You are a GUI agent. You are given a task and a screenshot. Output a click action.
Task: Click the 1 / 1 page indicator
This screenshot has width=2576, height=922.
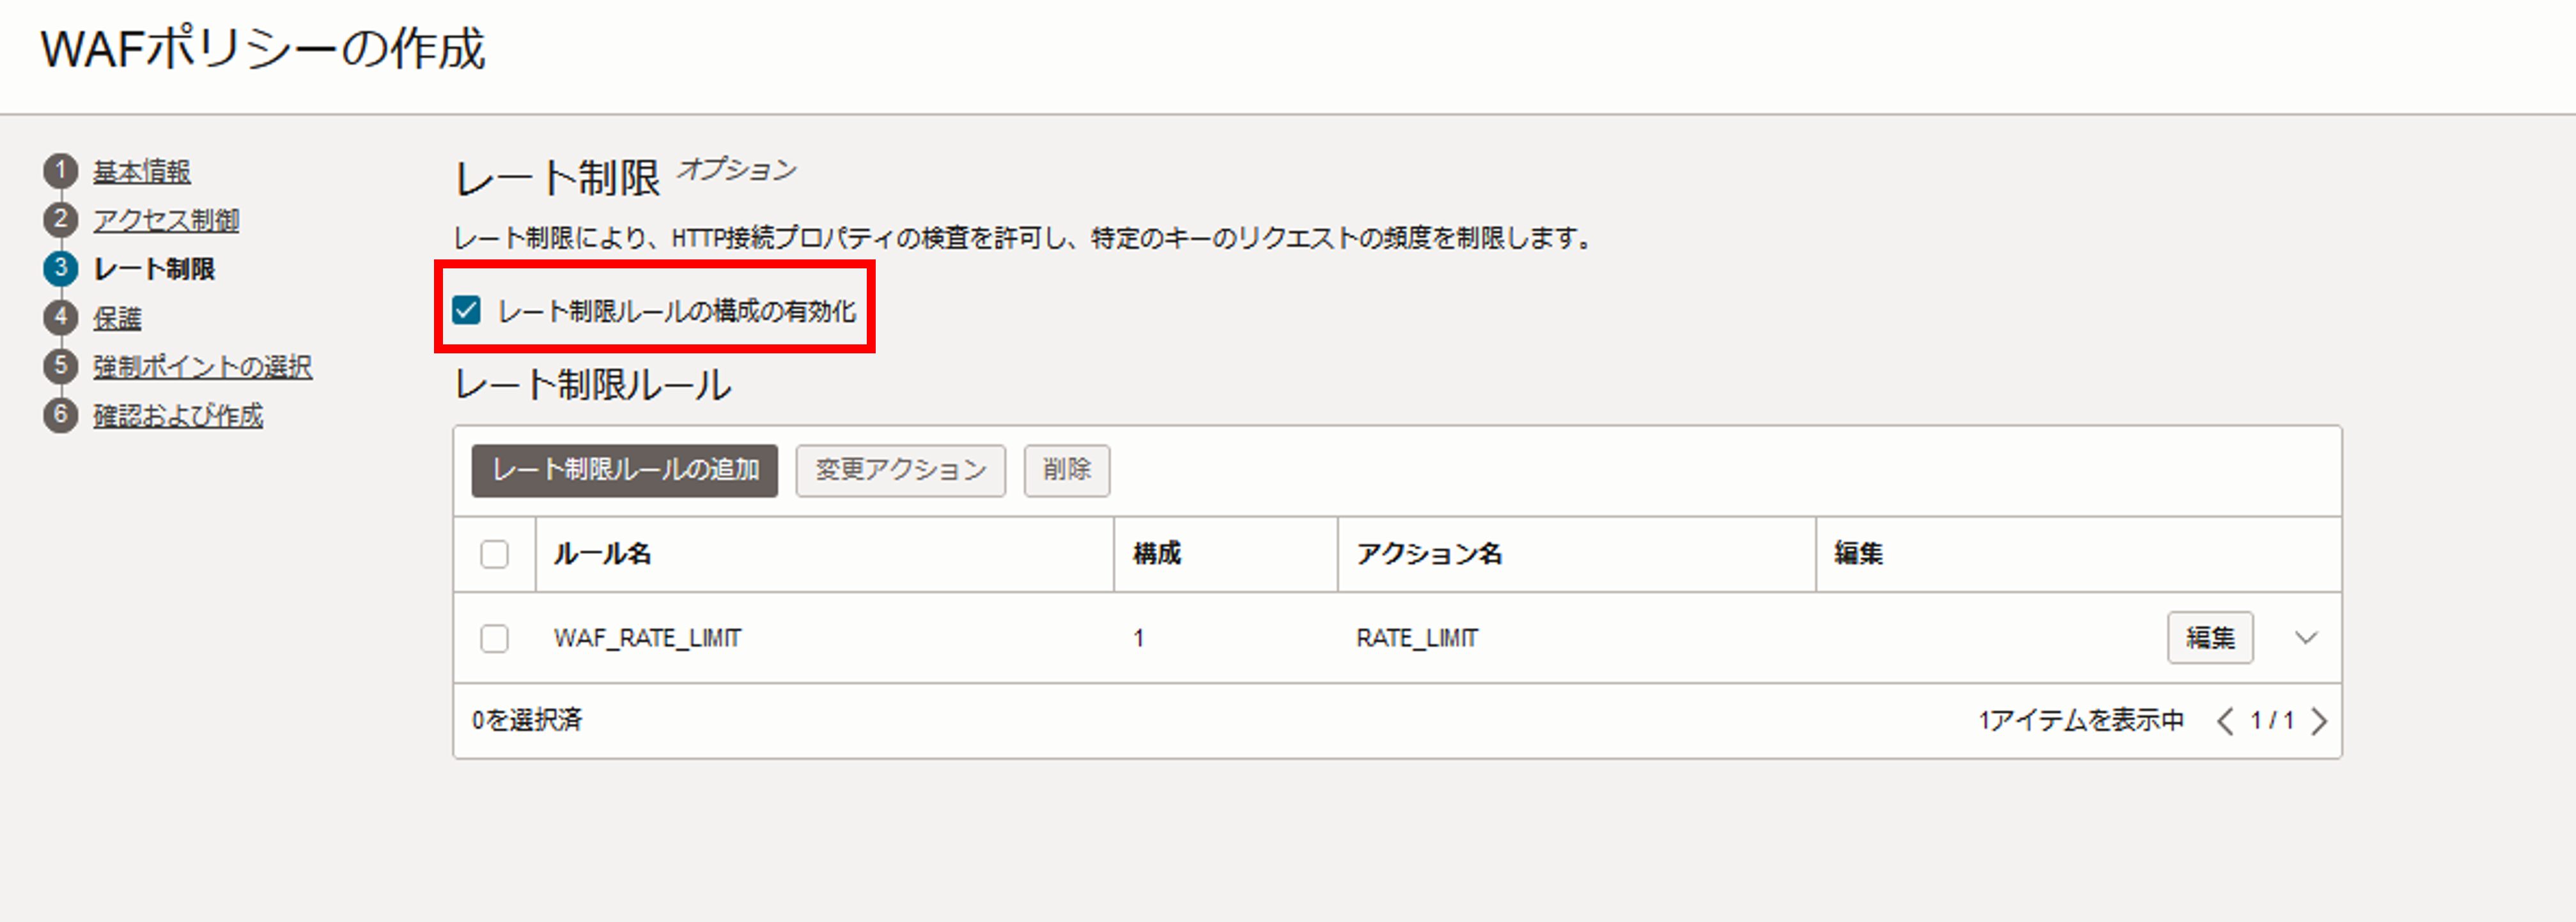[x=2272, y=721]
